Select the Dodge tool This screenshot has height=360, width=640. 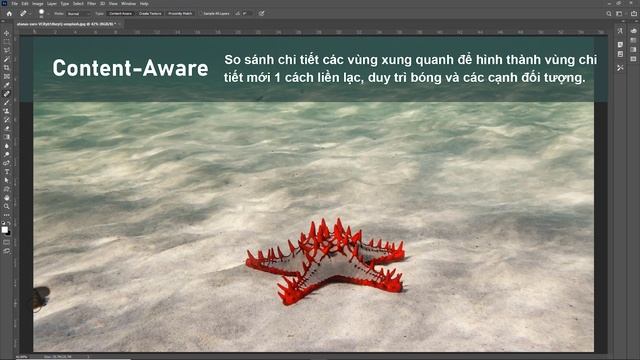[7, 154]
